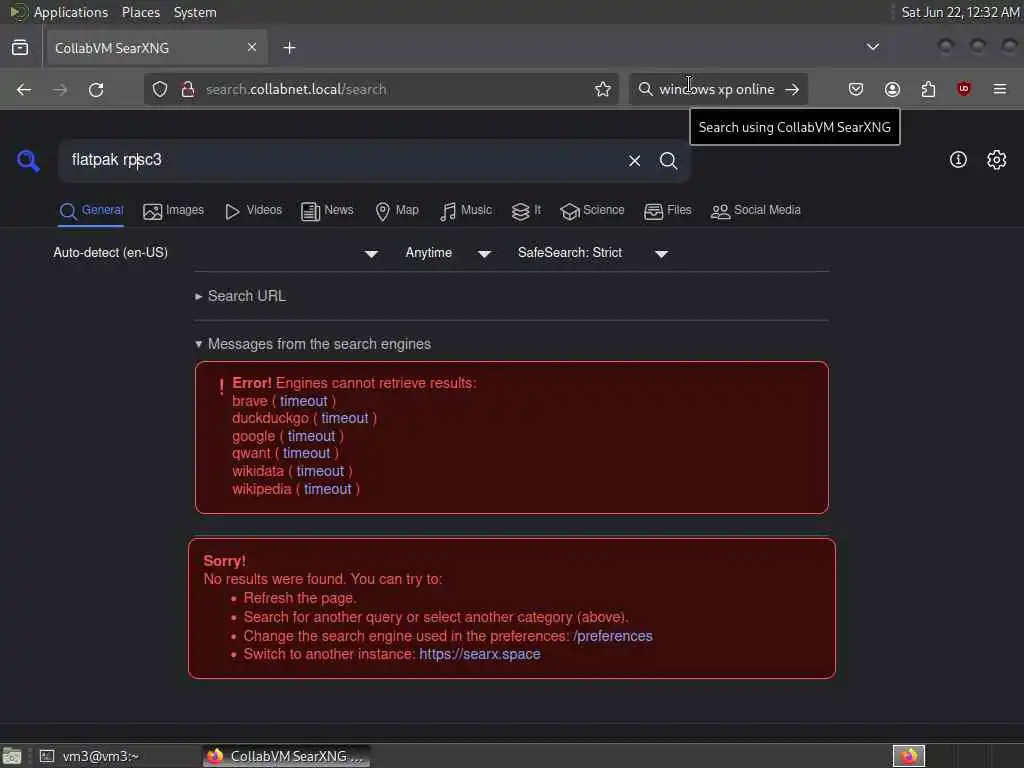Open the uBlock Origin extension icon
The width and height of the screenshot is (1024, 768).
tap(964, 89)
